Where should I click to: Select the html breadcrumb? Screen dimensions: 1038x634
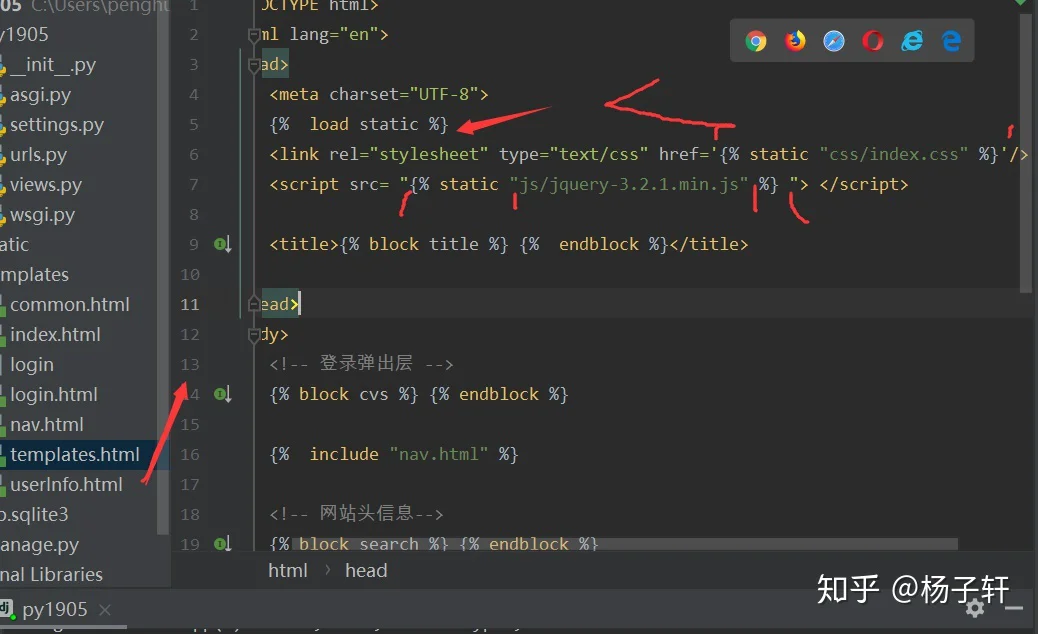click(288, 570)
